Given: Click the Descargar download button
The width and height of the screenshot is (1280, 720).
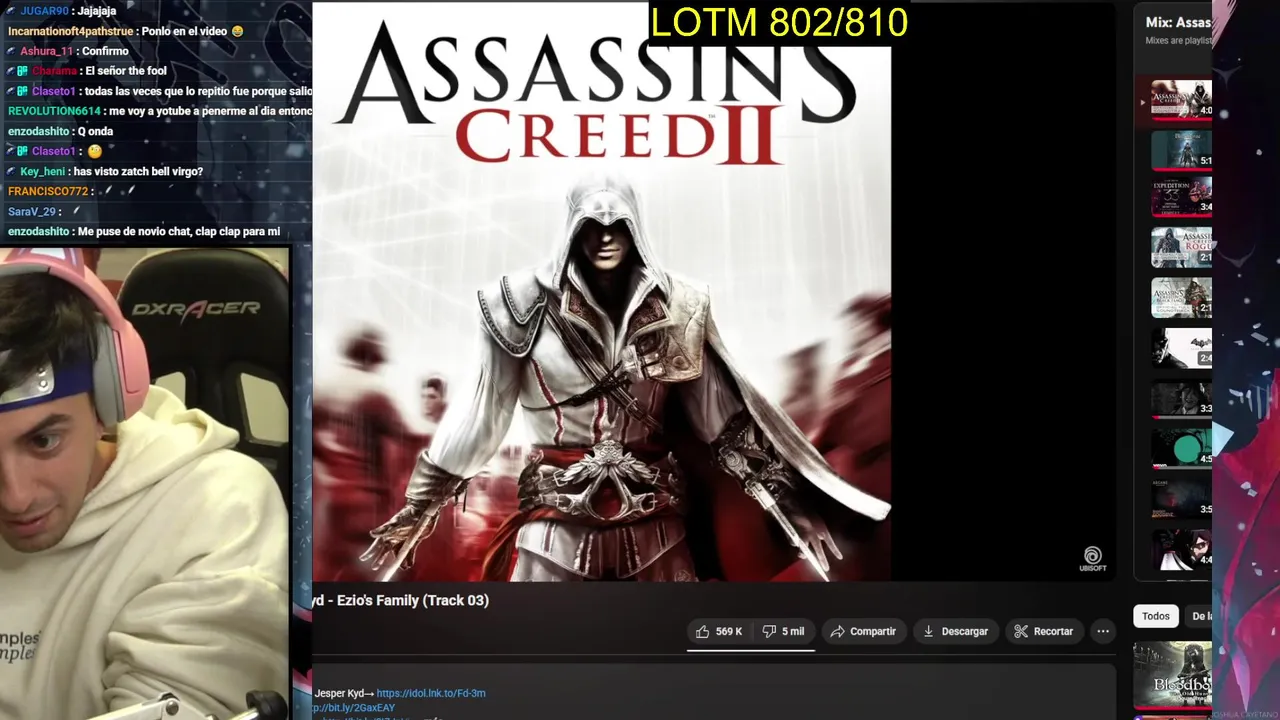Looking at the screenshot, I should point(955,631).
